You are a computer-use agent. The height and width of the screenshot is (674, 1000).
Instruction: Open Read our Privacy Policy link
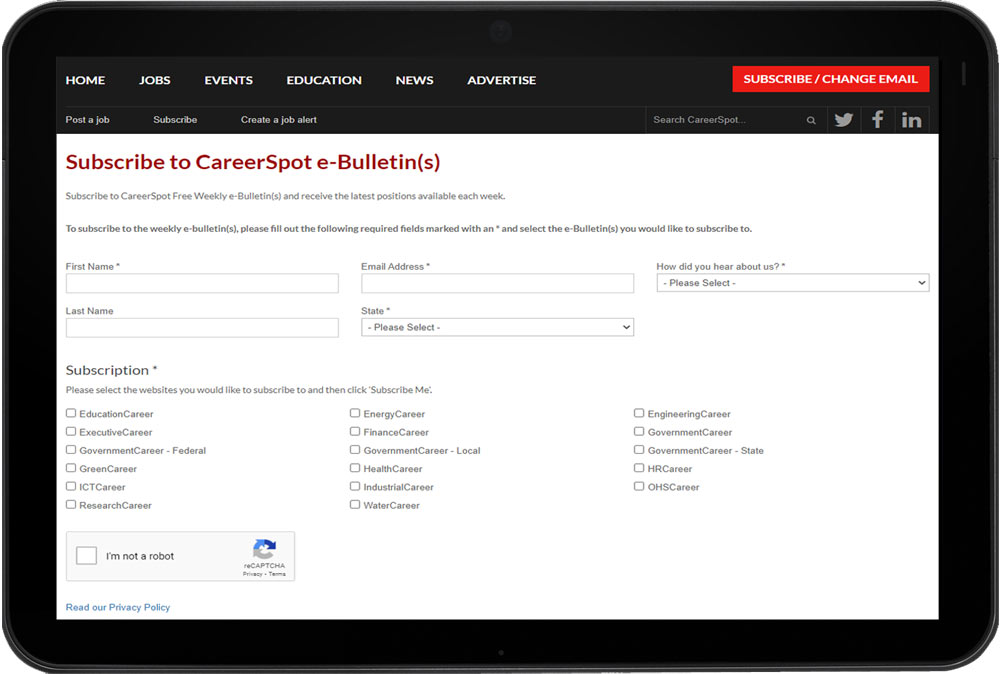tap(118, 607)
